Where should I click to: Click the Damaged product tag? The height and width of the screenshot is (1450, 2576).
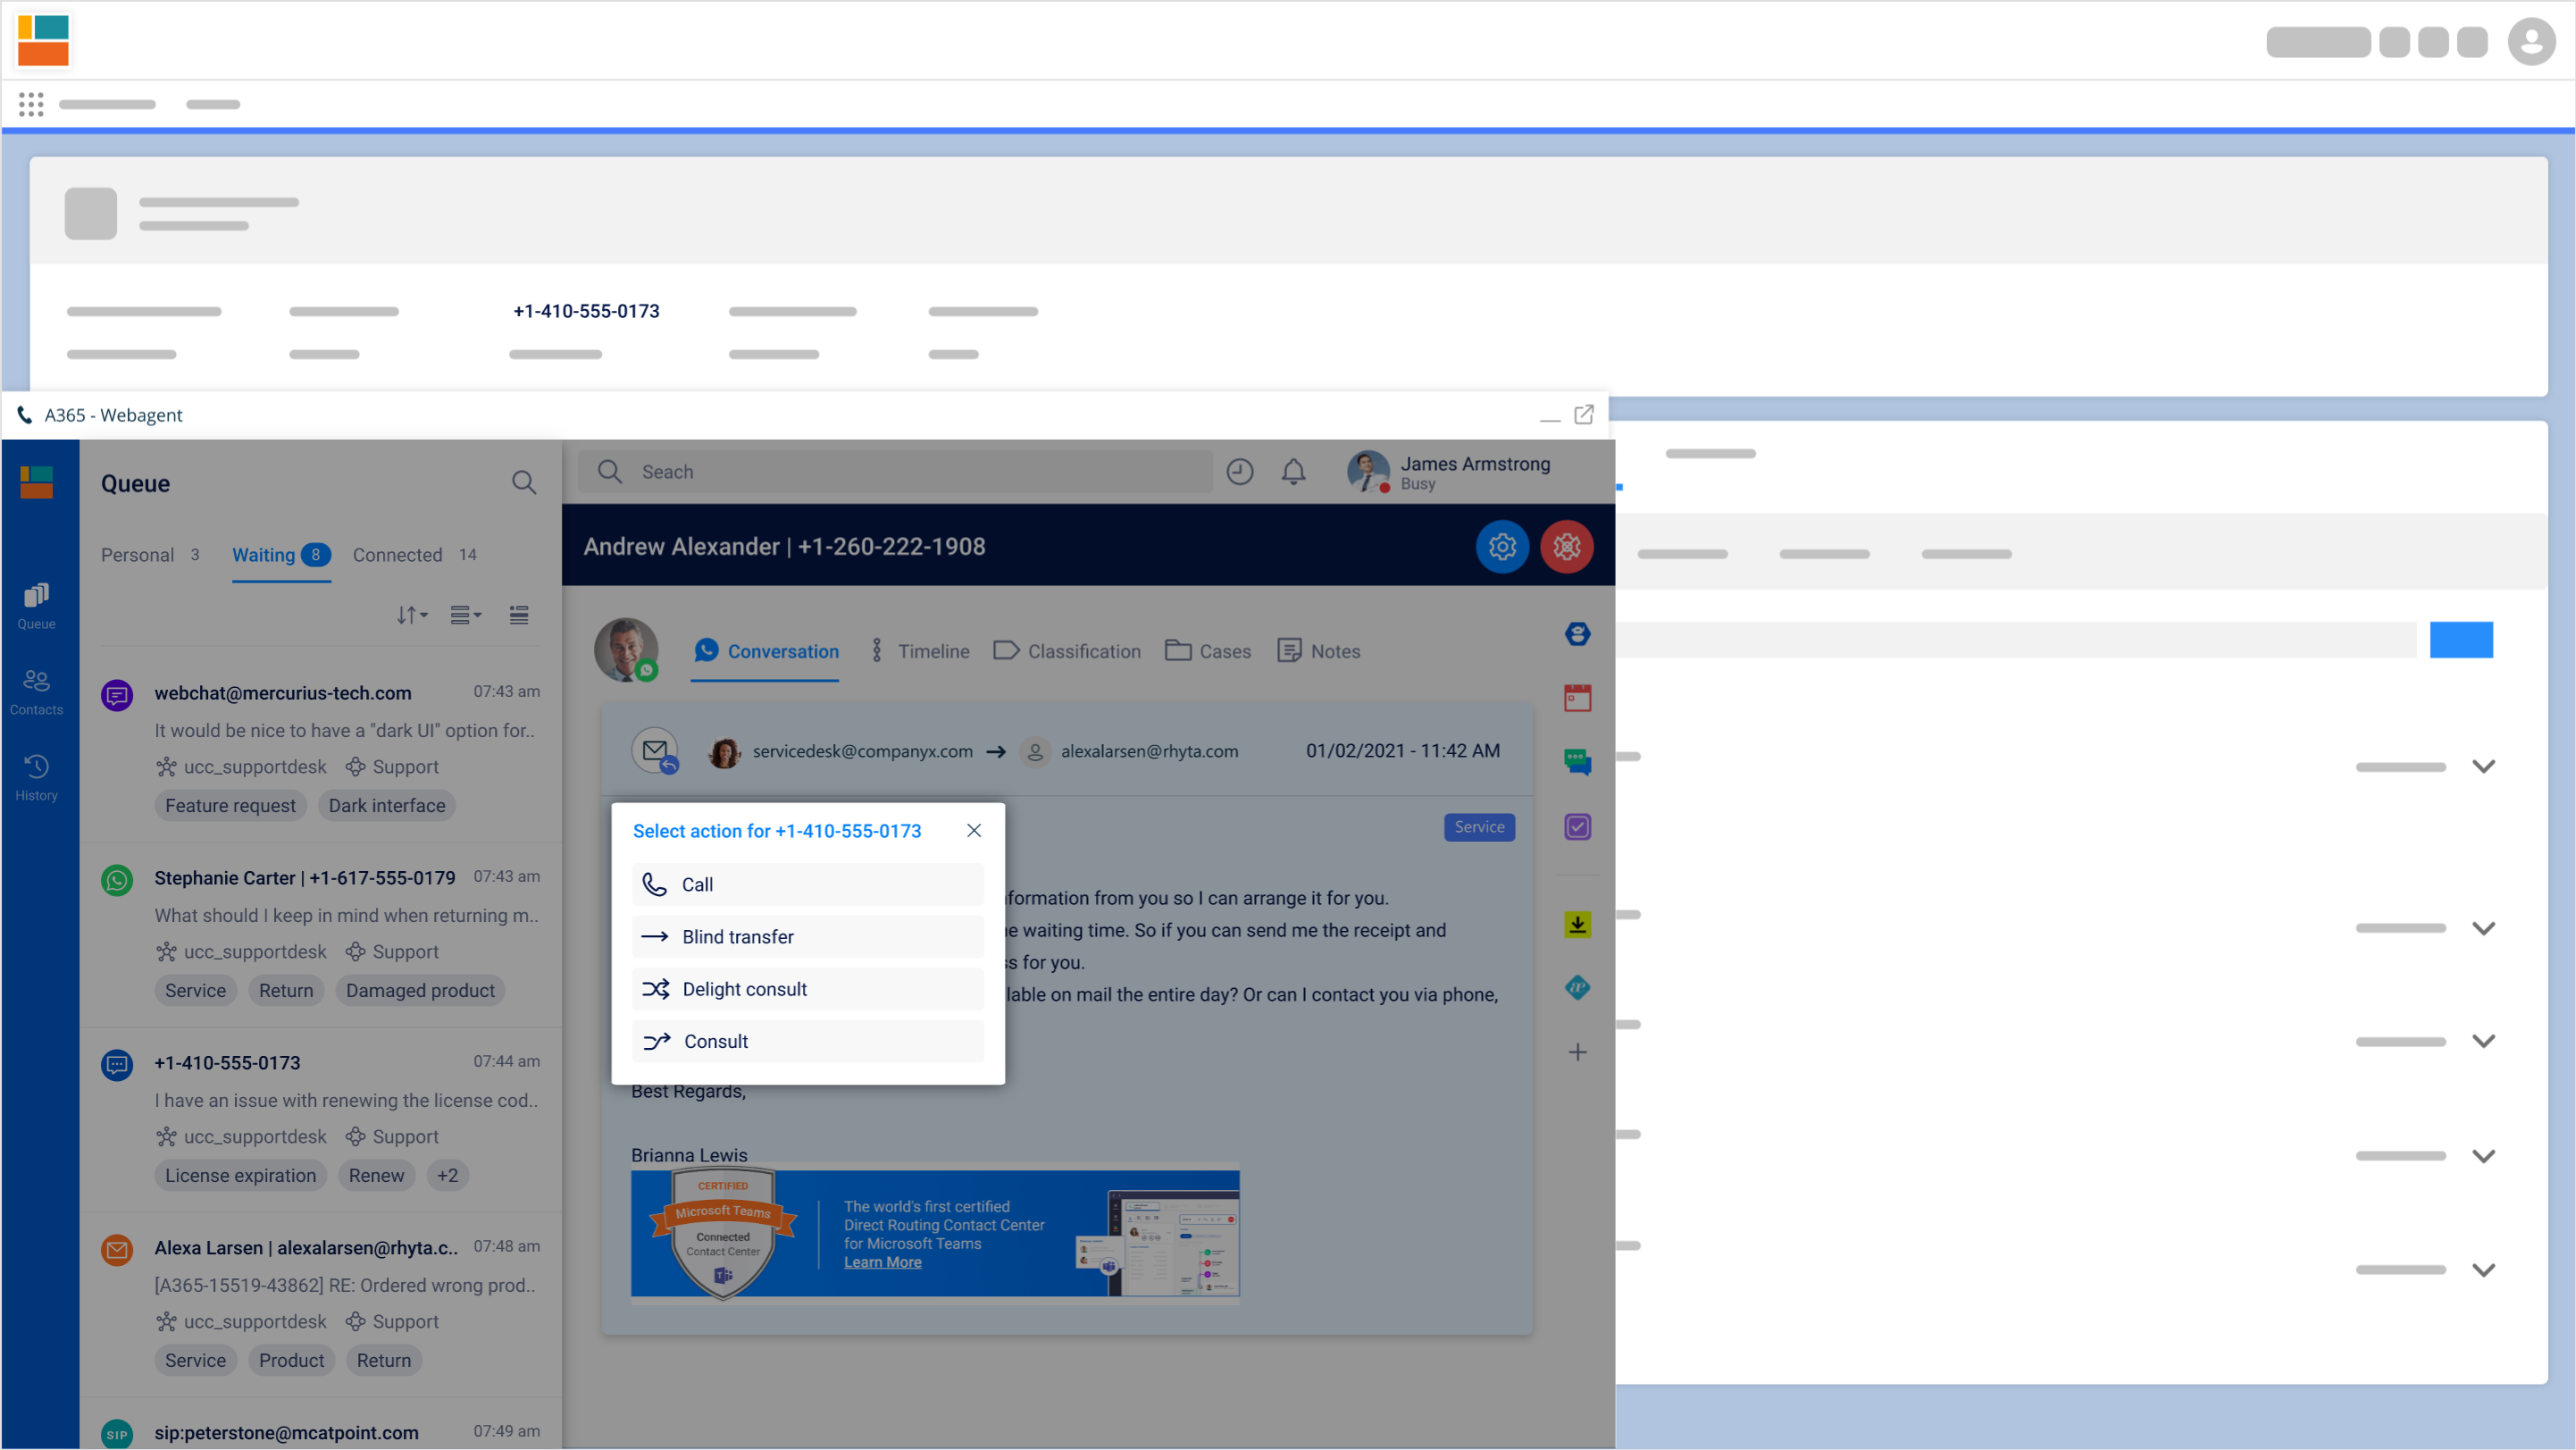[x=420, y=991]
